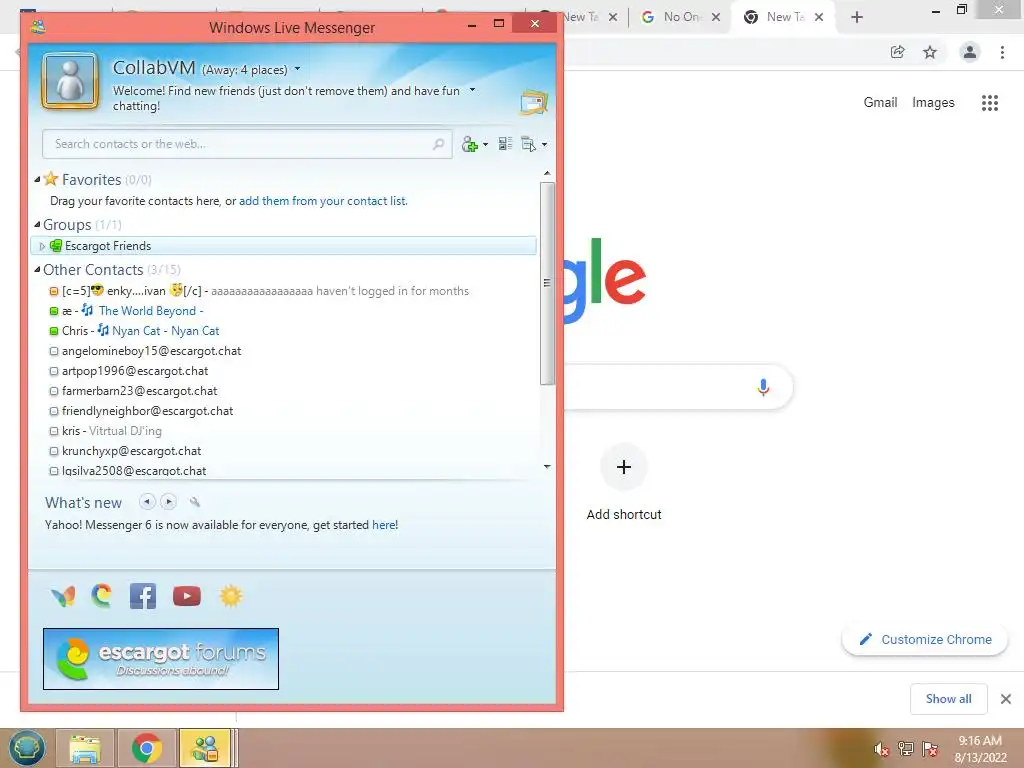The image size is (1024, 768).
Task: Click add them from your contact list link
Action: 323,201
